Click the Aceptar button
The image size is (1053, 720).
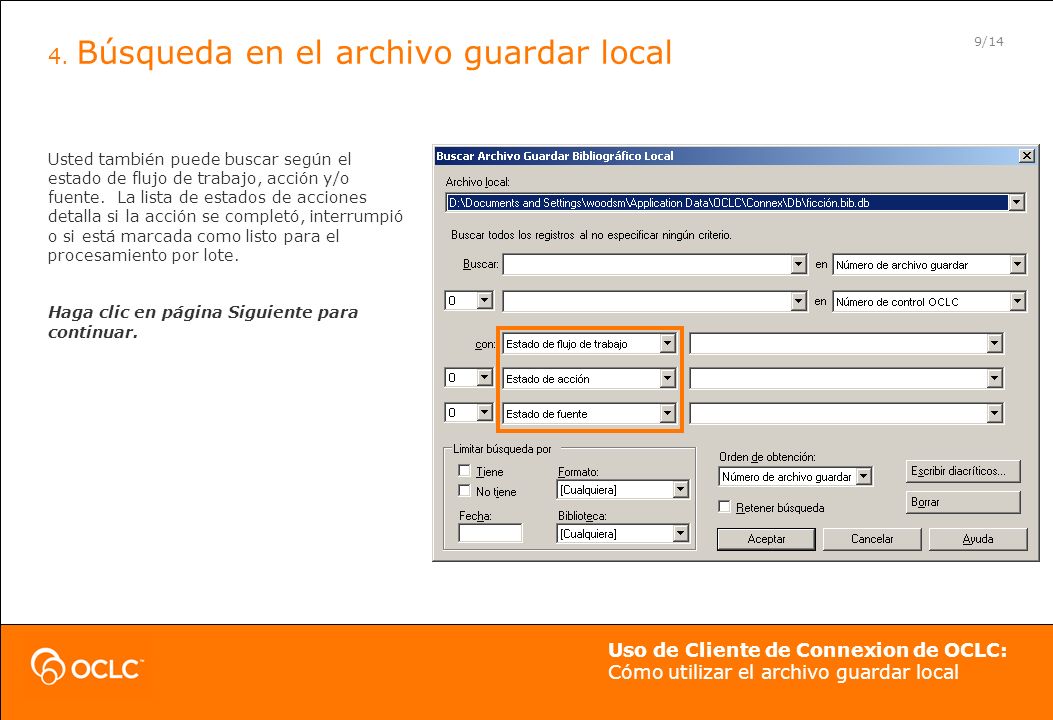[x=766, y=539]
